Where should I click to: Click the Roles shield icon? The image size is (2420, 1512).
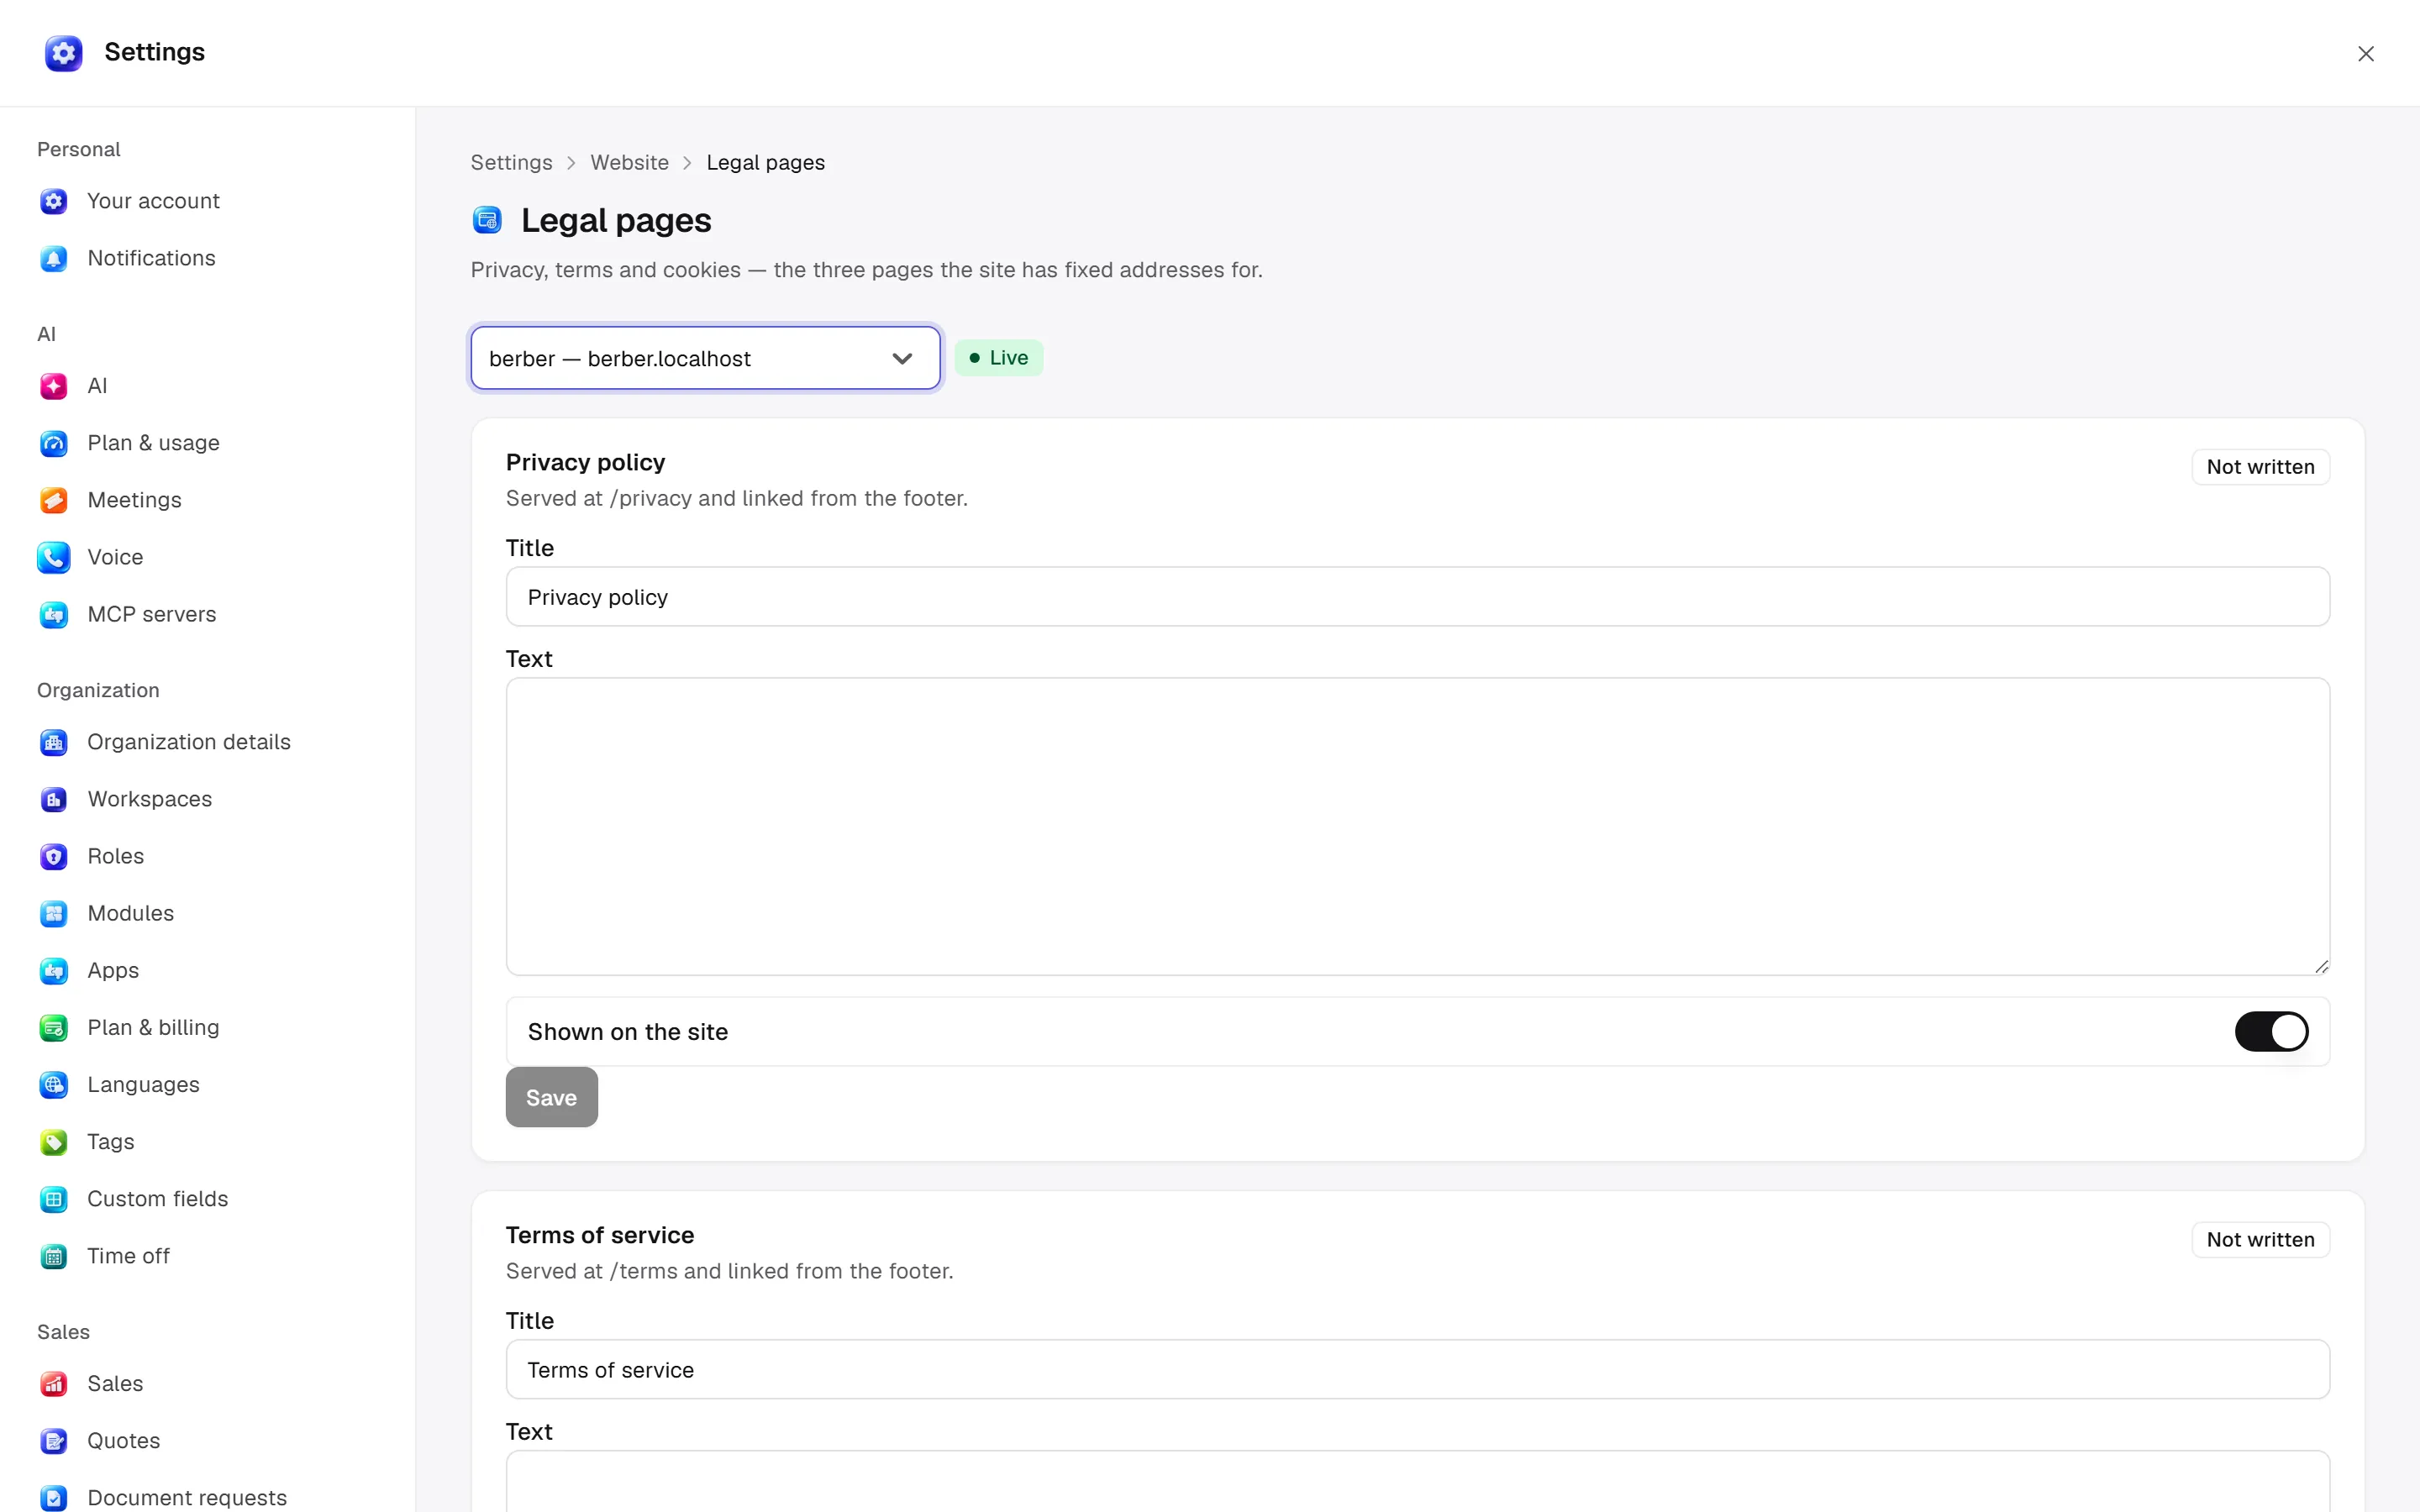[54, 856]
